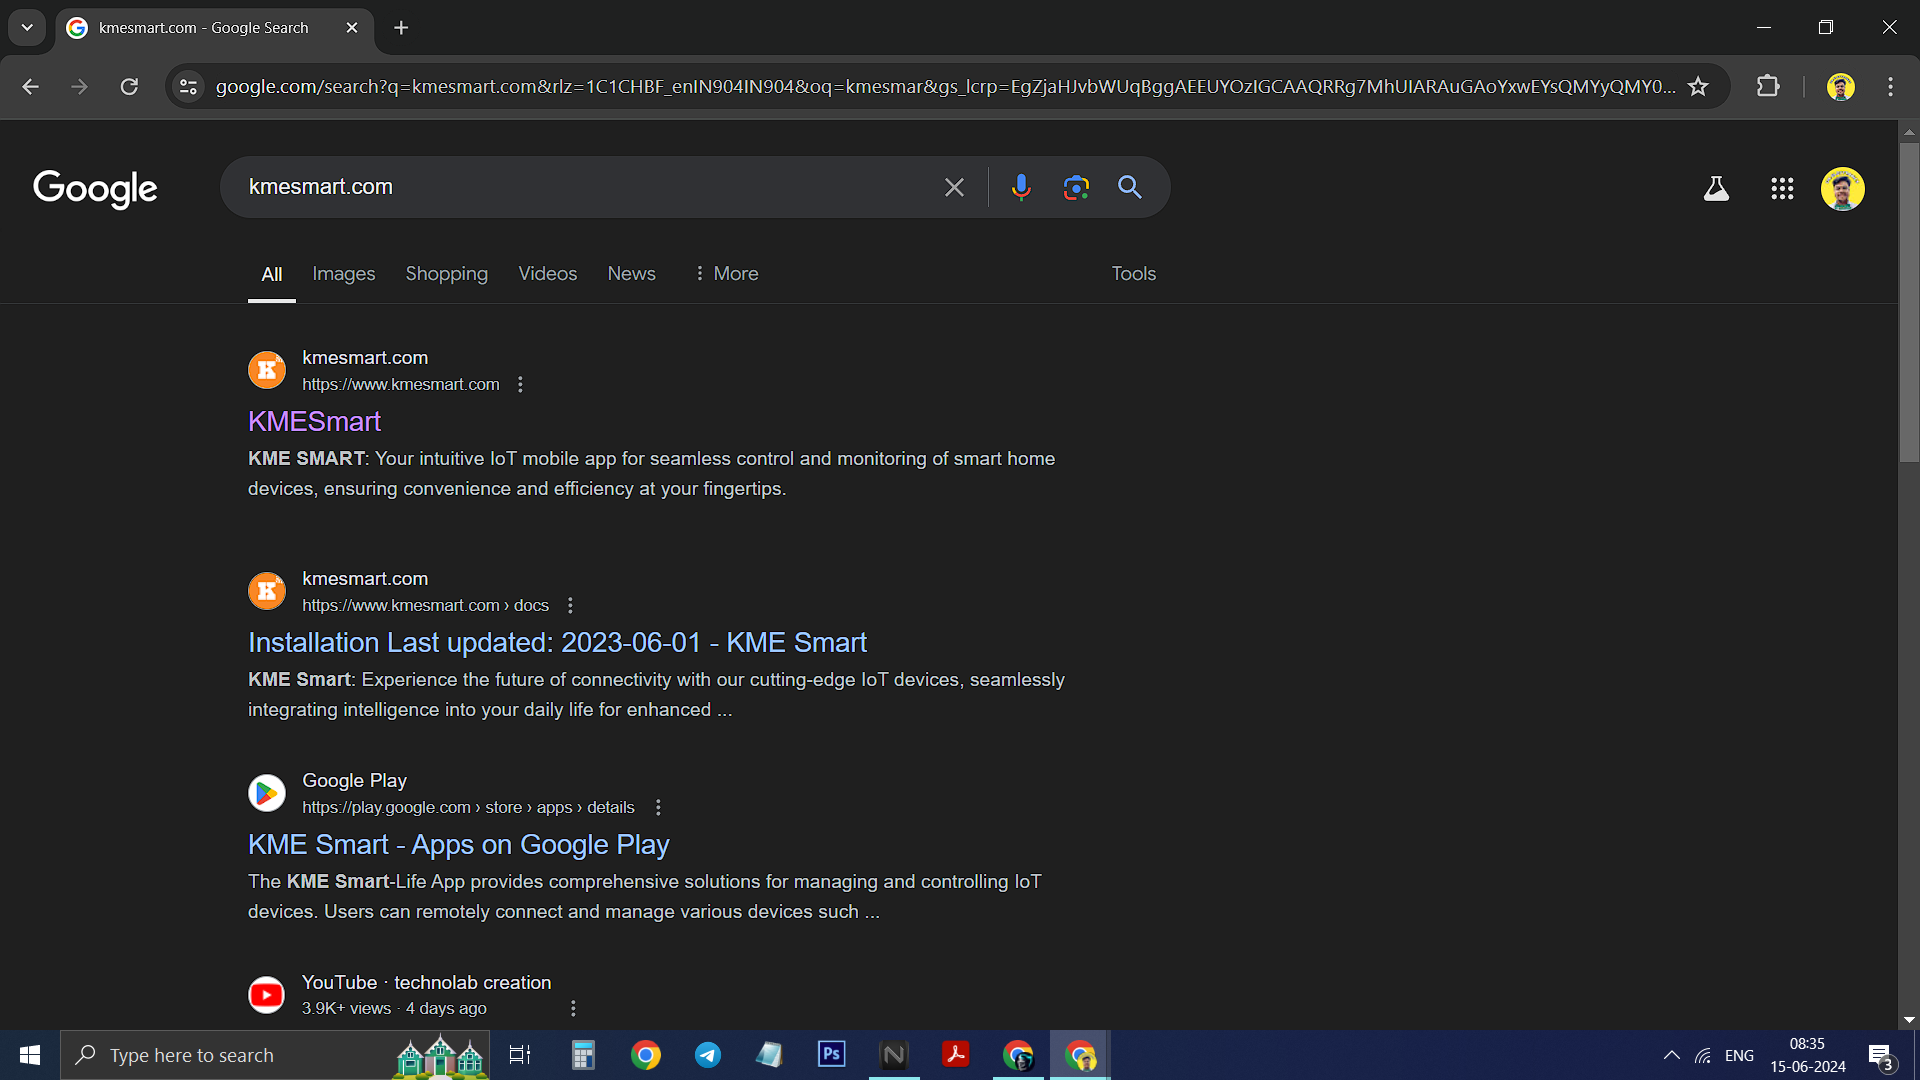Click the page vertical scrollbar
The height and width of the screenshot is (1080, 1920).
point(1909,300)
